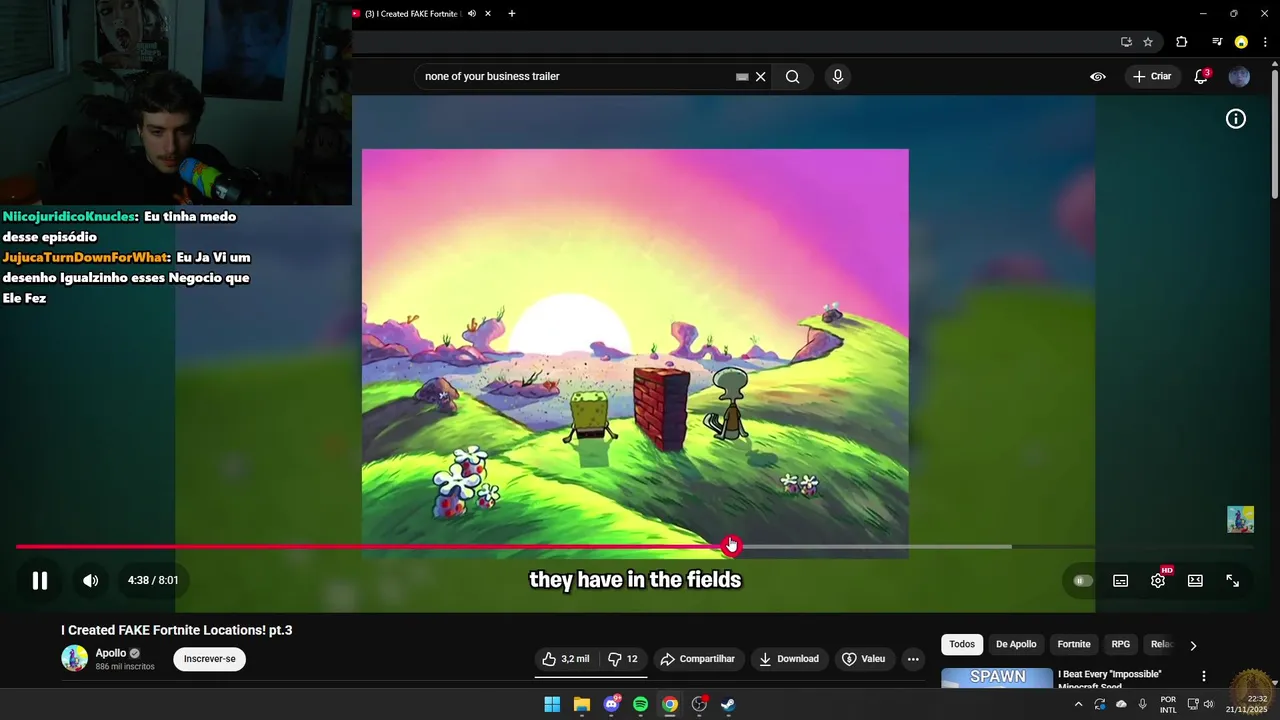
Task: Dislike the video showing 12
Action: tap(623, 659)
